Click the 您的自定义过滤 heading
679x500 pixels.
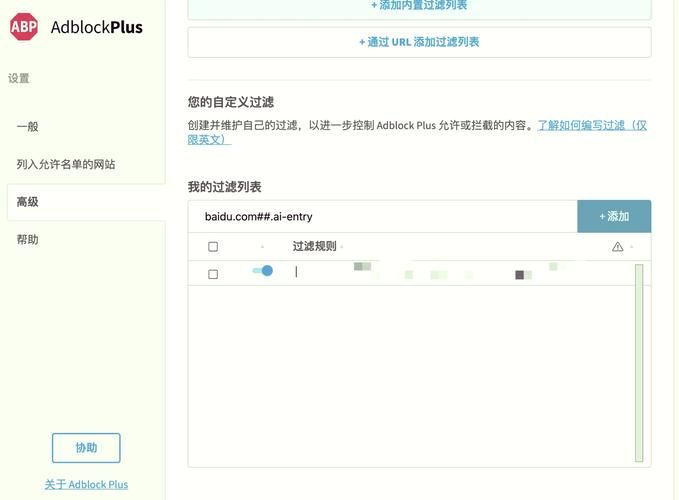(x=230, y=102)
